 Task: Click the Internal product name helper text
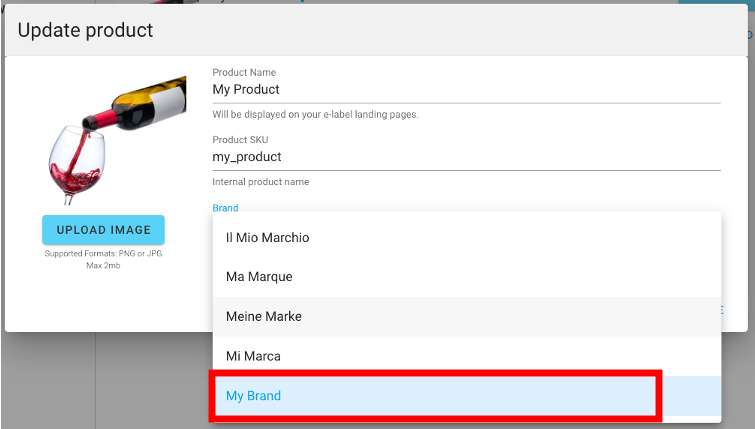pyautogui.click(x=261, y=182)
